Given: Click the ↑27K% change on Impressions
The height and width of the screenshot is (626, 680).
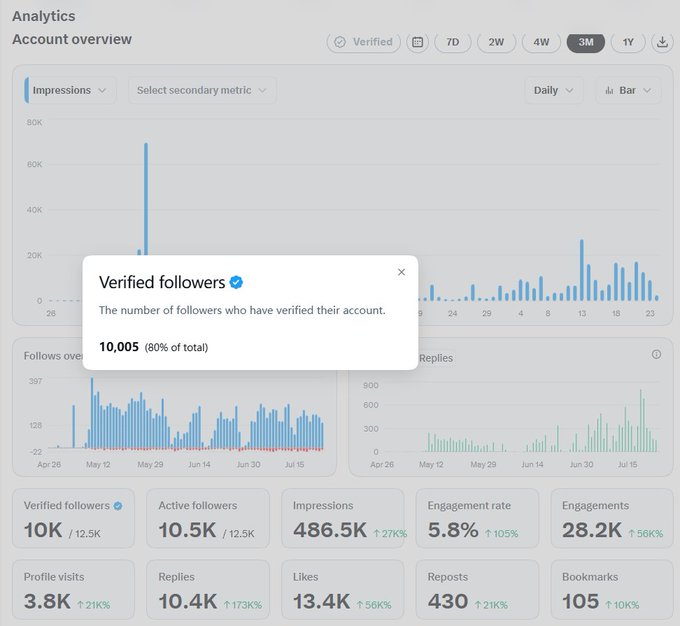Looking at the screenshot, I should tap(390, 534).
